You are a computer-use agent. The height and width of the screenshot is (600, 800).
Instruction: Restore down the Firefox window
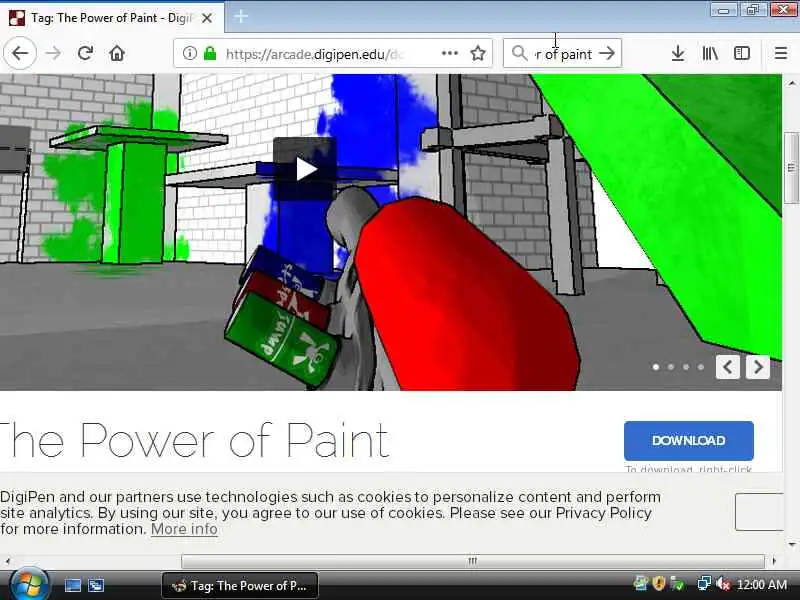point(753,10)
